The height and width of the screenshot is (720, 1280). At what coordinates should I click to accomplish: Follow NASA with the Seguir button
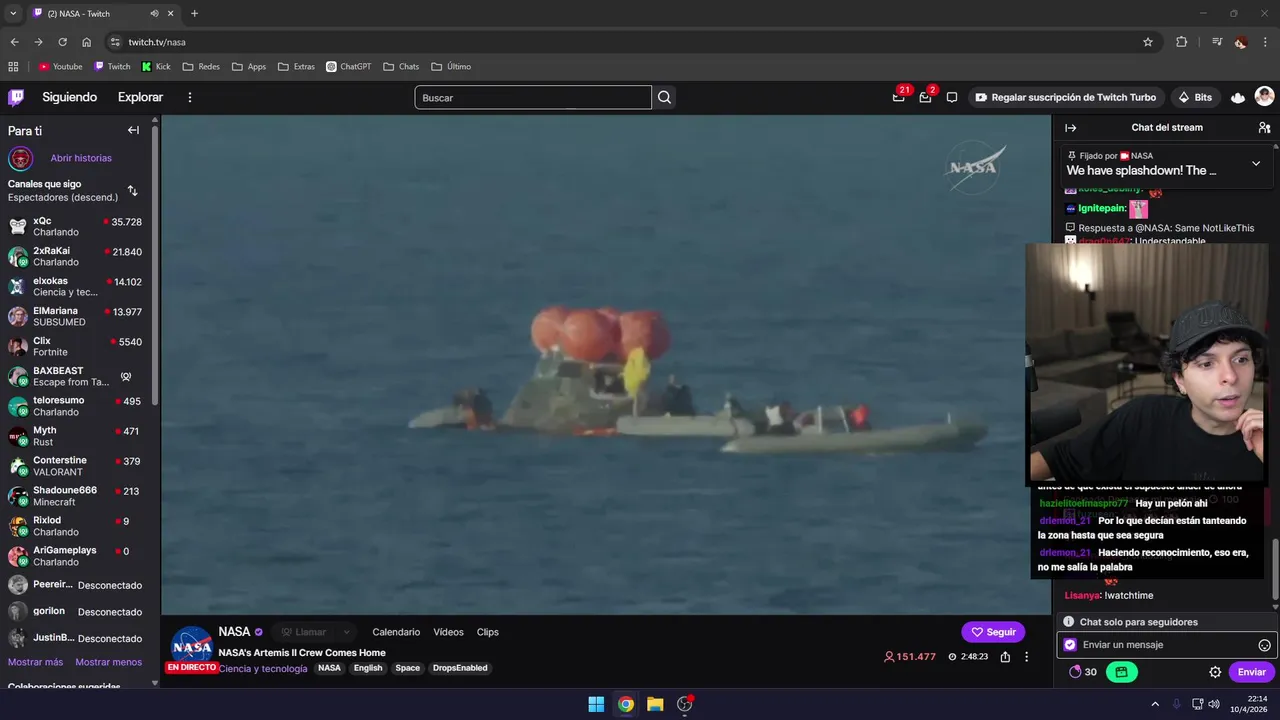click(x=993, y=632)
